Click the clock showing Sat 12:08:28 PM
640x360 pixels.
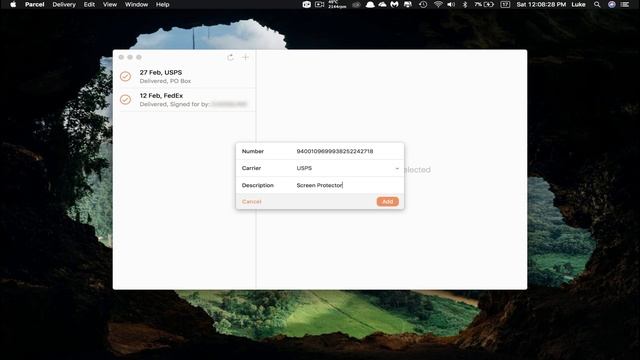point(541,4)
